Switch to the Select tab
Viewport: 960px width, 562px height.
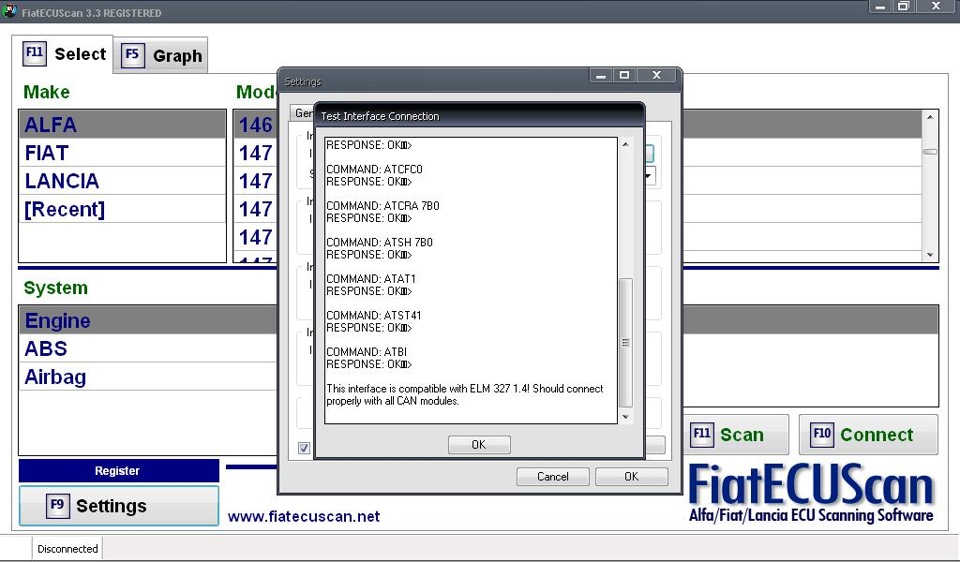point(62,54)
